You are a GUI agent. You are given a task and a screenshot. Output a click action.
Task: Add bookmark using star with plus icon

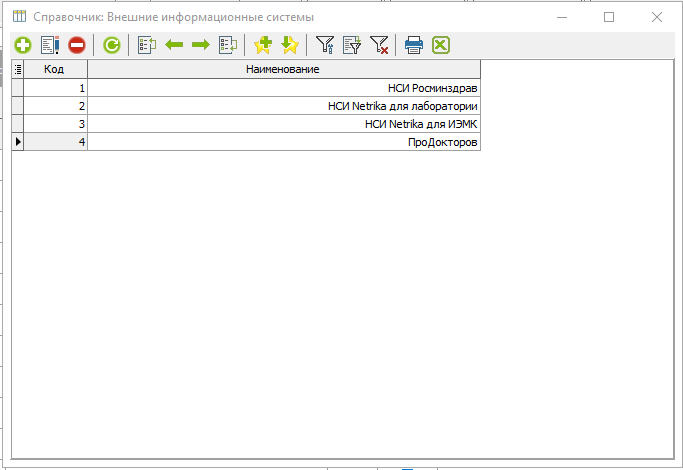click(263, 45)
